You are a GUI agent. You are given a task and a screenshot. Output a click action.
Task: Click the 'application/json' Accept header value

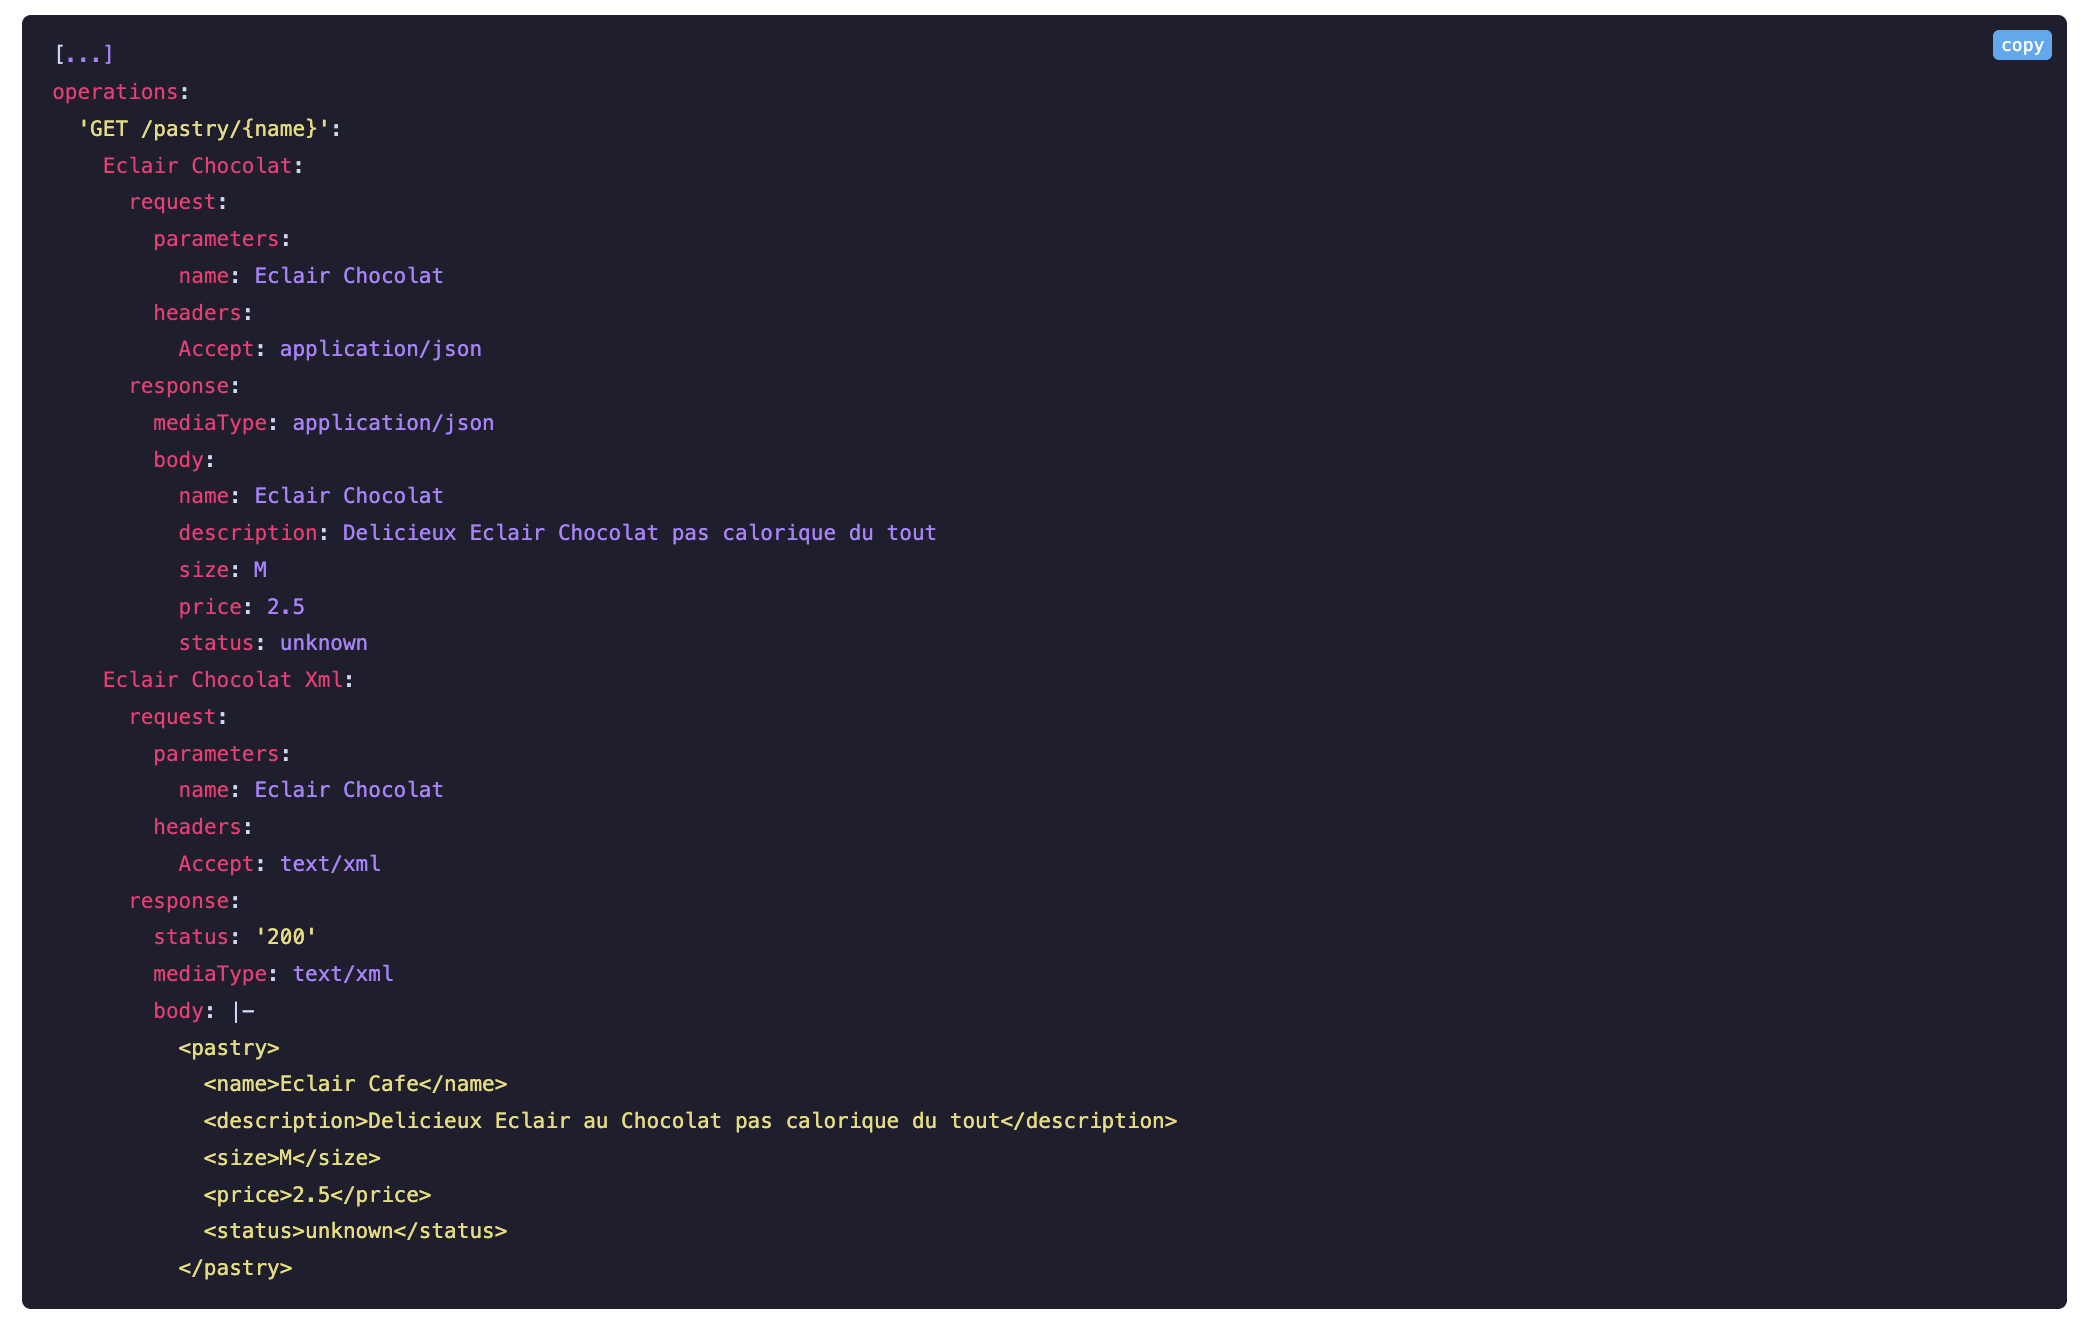coord(380,349)
